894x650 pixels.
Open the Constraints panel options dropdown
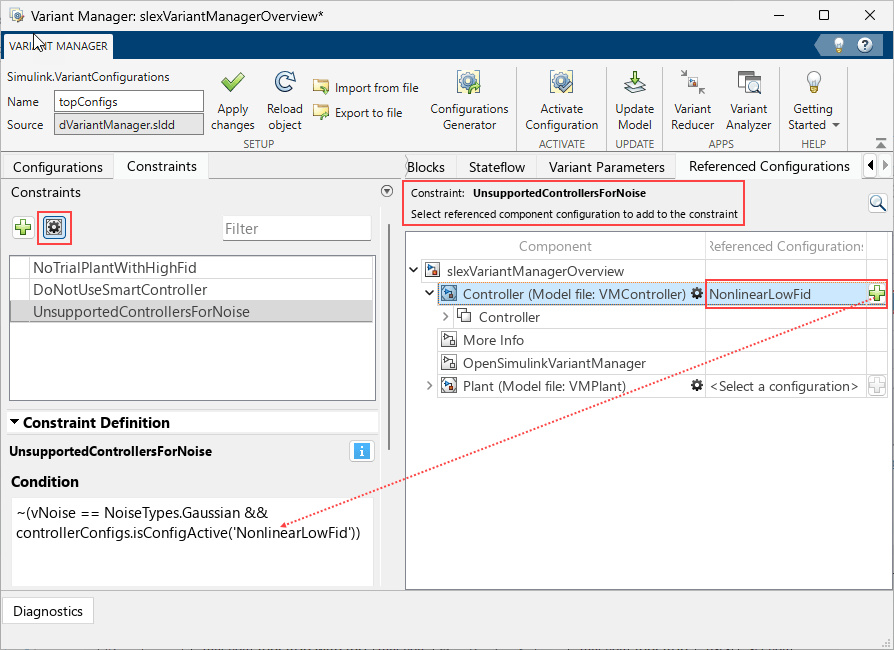click(387, 192)
